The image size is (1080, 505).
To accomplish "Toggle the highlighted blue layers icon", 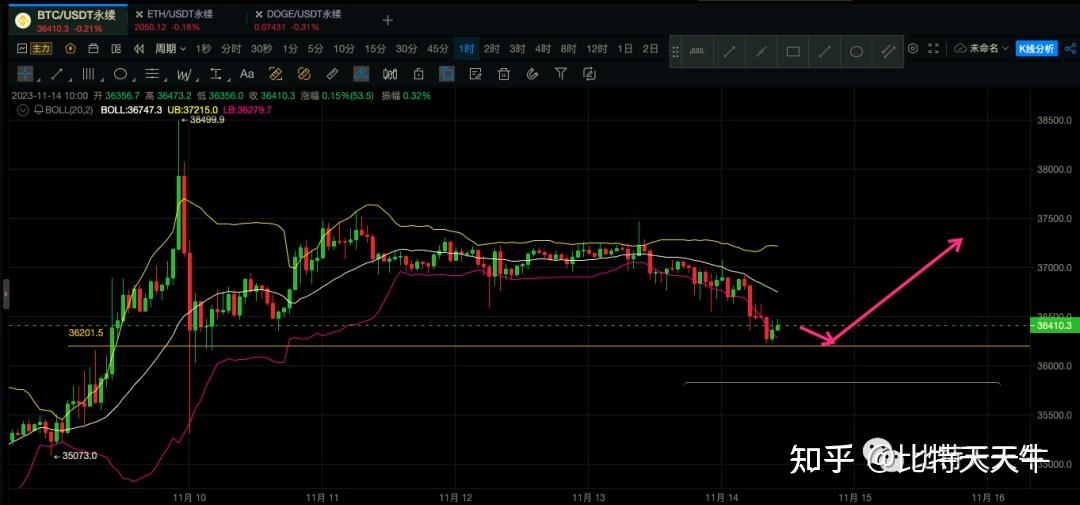I will coord(447,73).
